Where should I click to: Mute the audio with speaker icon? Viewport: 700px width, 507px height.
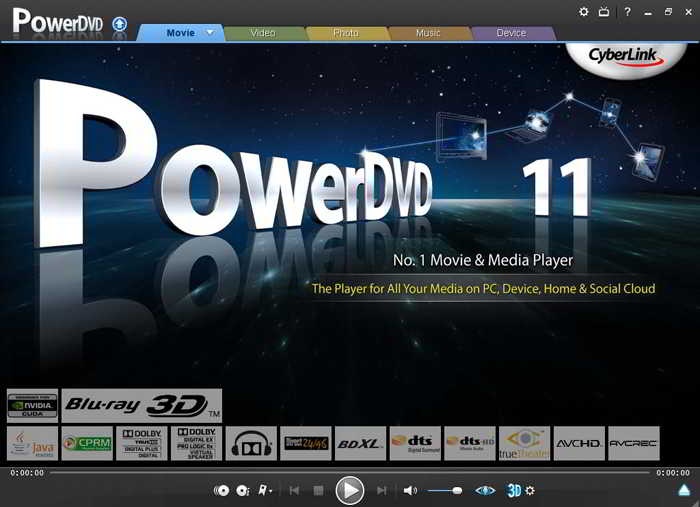coord(410,491)
